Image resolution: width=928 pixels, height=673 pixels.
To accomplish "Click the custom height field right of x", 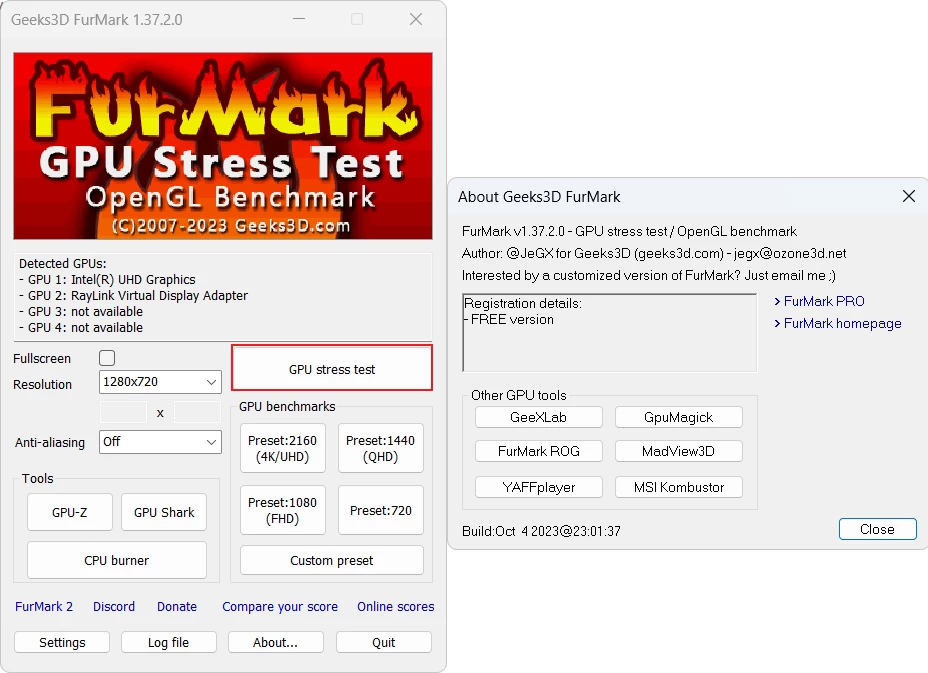I will (197, 413).
